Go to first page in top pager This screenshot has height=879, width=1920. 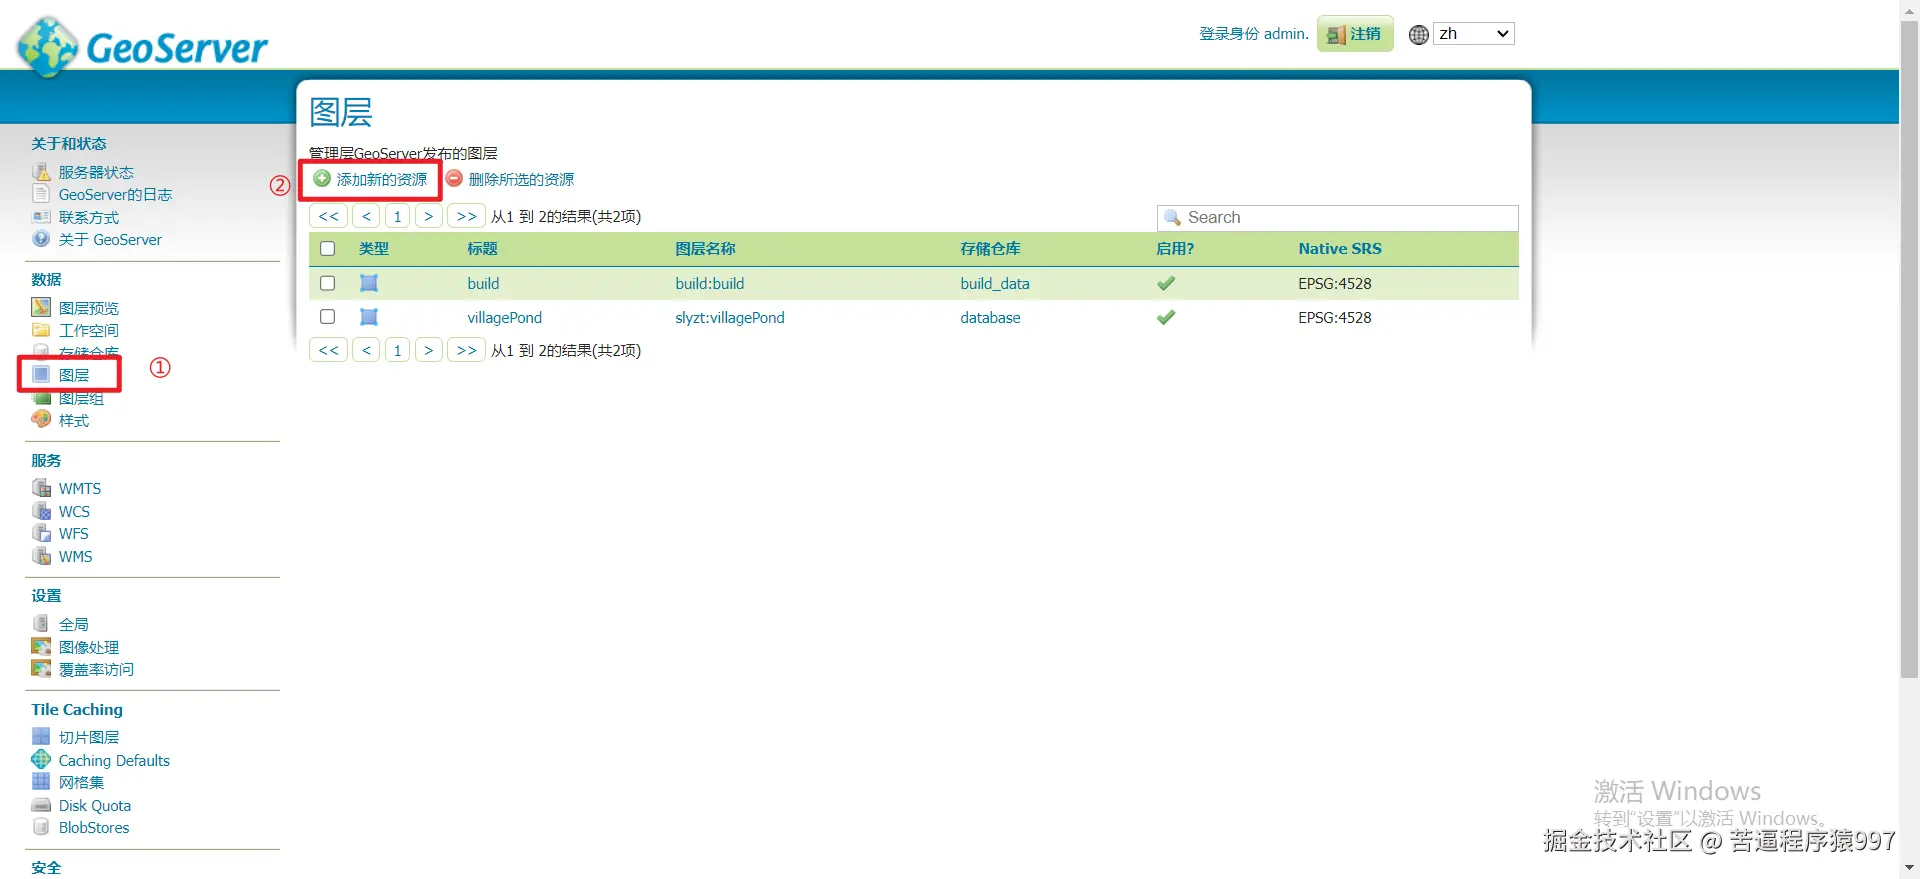point(328,216)
